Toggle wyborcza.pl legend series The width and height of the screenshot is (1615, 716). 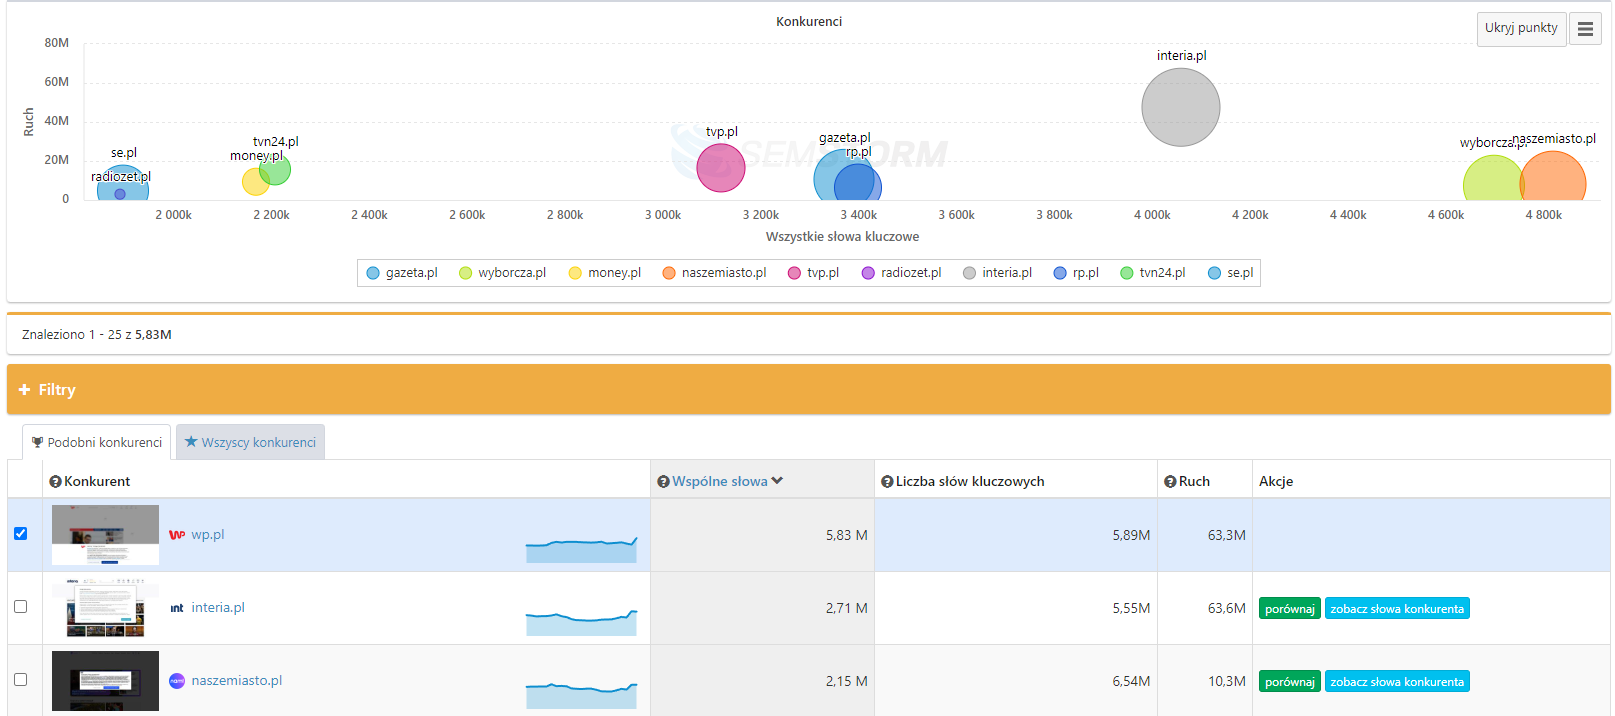tap(502, 273)
